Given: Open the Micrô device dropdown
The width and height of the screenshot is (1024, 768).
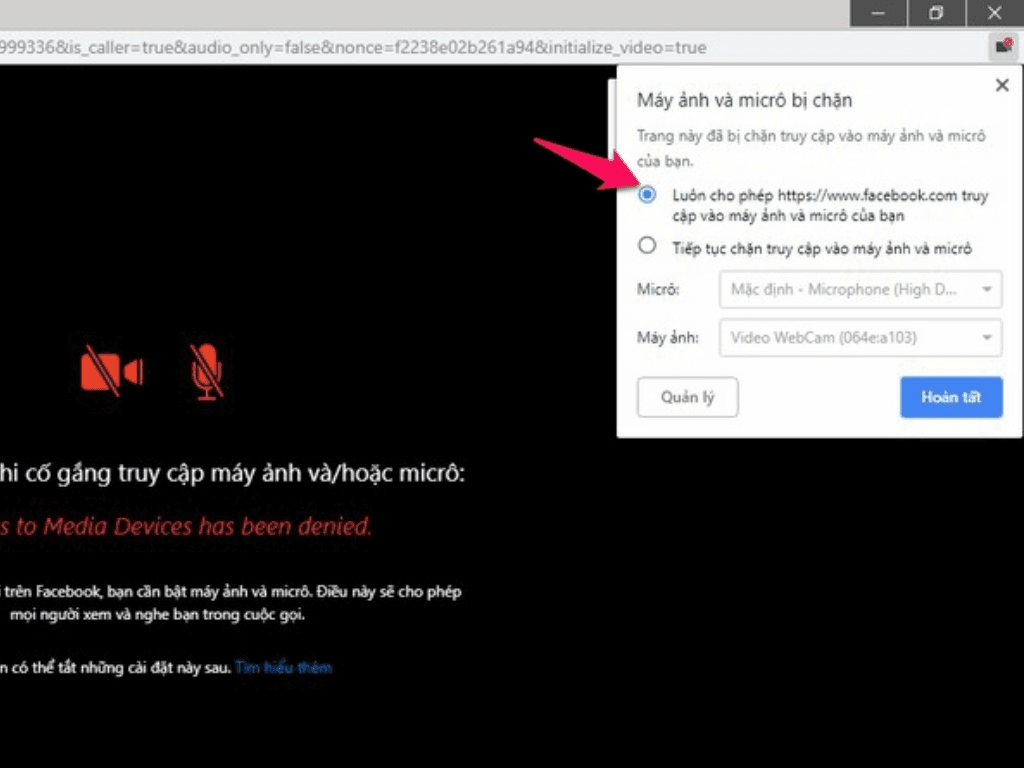Looking at the screenshot, I should (x=860, y=290).
